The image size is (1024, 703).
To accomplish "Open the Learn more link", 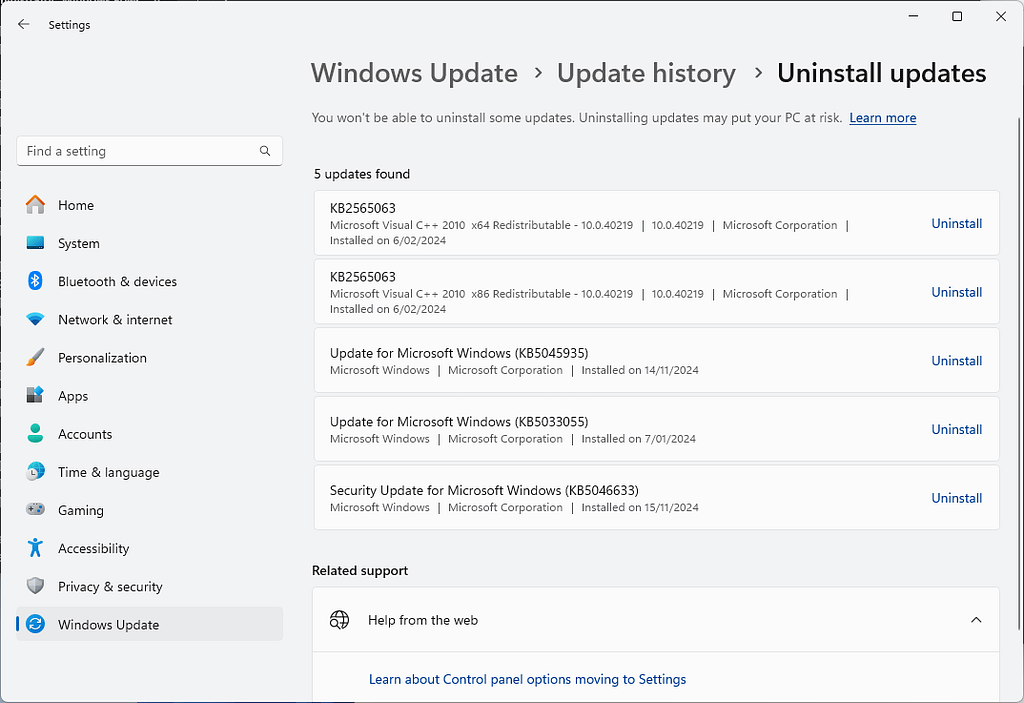I will (882, 117).
